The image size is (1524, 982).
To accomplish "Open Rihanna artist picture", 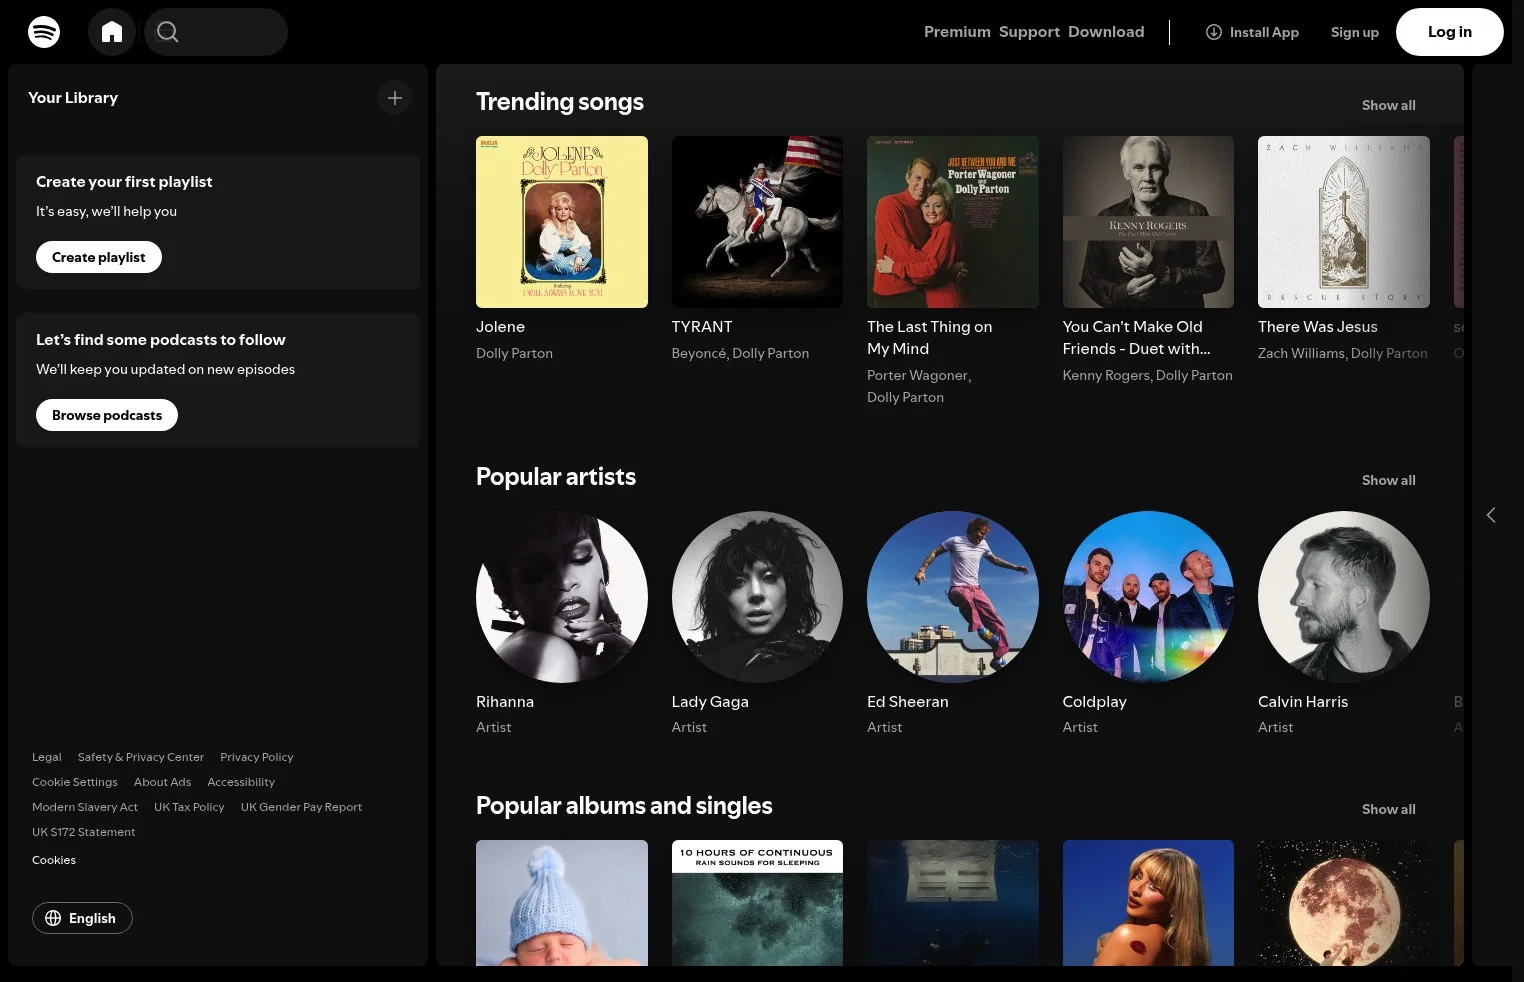I will (562, 597).
